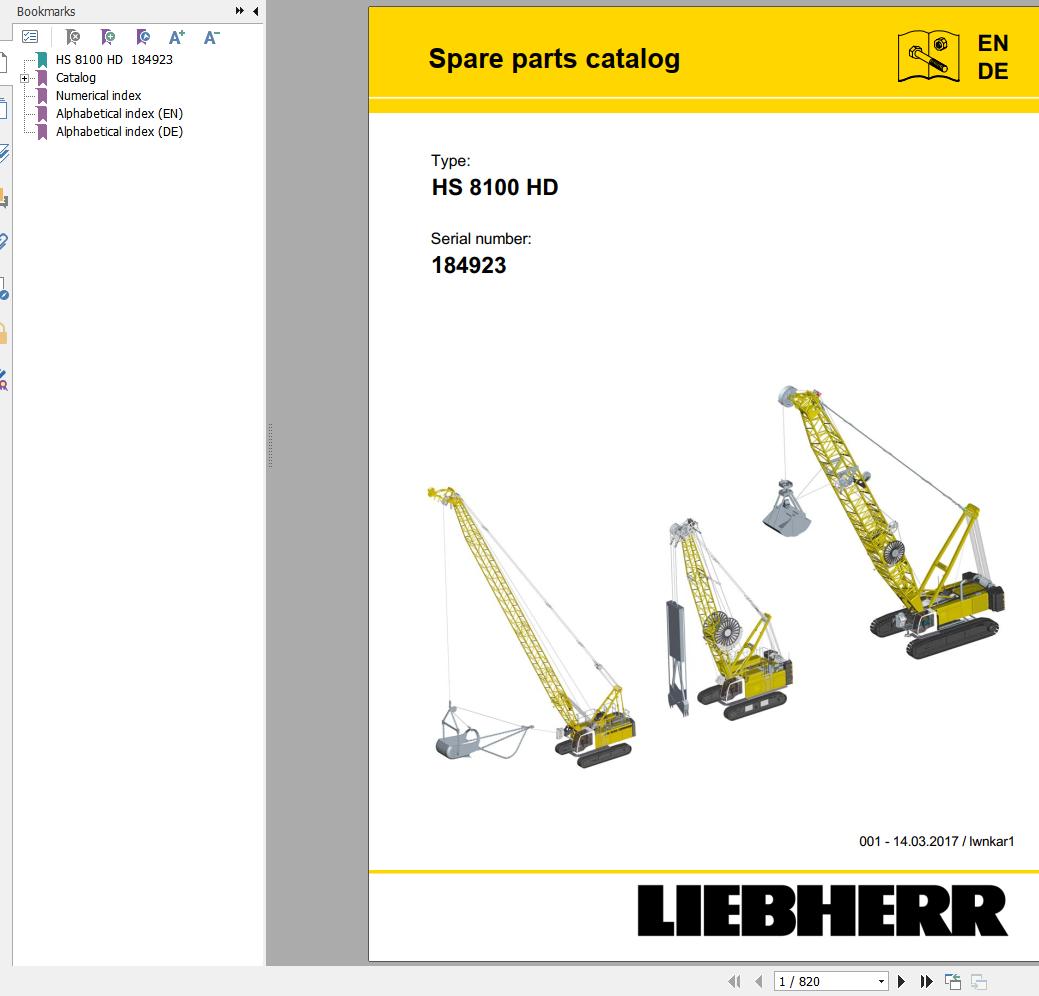The height and width of the screenshot is (996, 1039).
Task: Select the highlight current bookmark icon
Action: pos(143,36)
